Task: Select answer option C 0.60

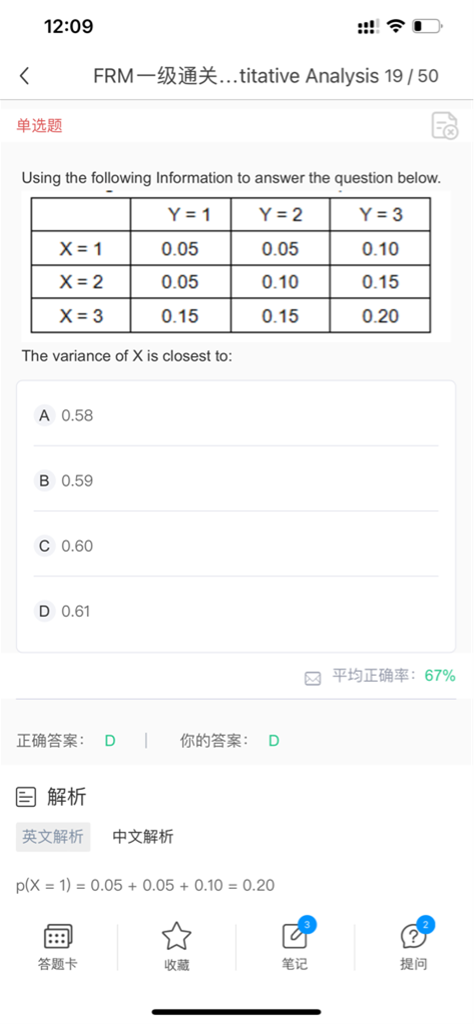Action: pyautogui.click(x=236, y=546)
